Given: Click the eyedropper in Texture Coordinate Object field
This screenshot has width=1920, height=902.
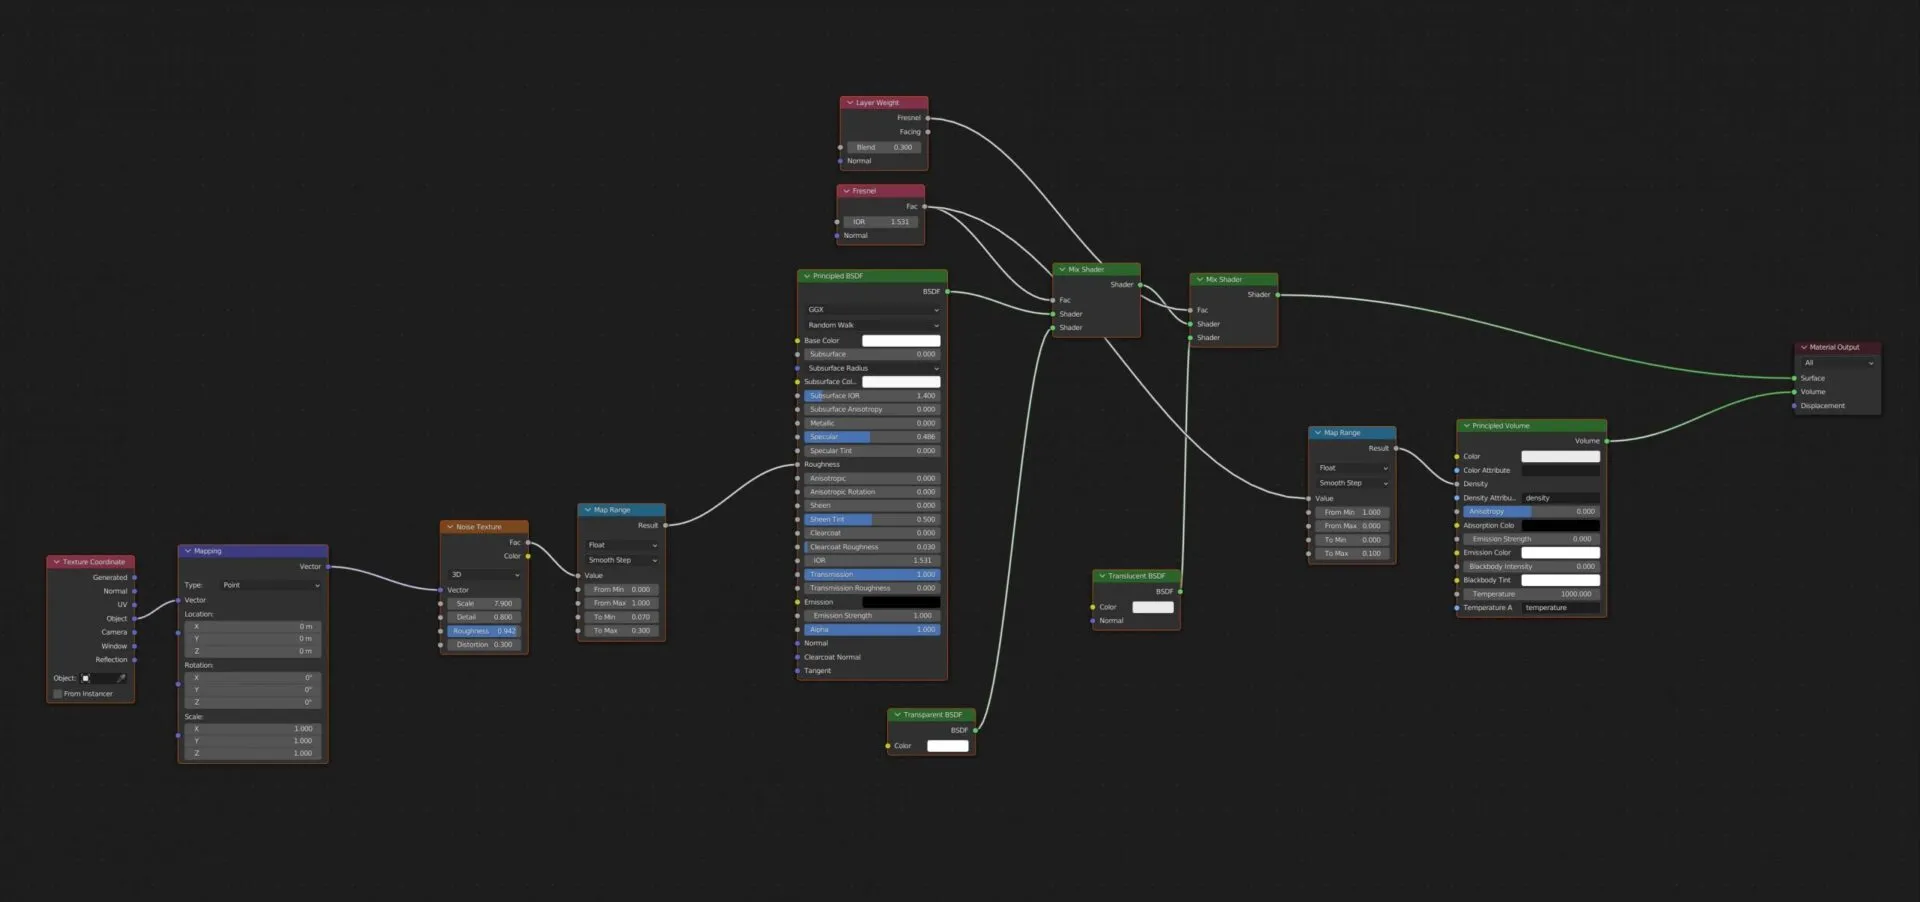Looking at the screenshot, I should coord(121,678).
